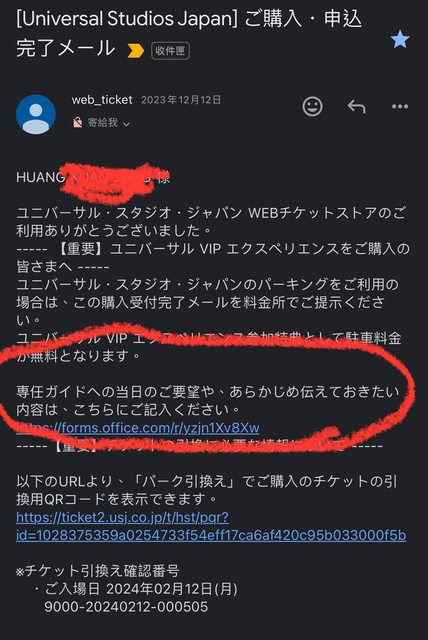Open the three-dot more options menu
The image size is (428, 640).
click(x=399, y=107)
